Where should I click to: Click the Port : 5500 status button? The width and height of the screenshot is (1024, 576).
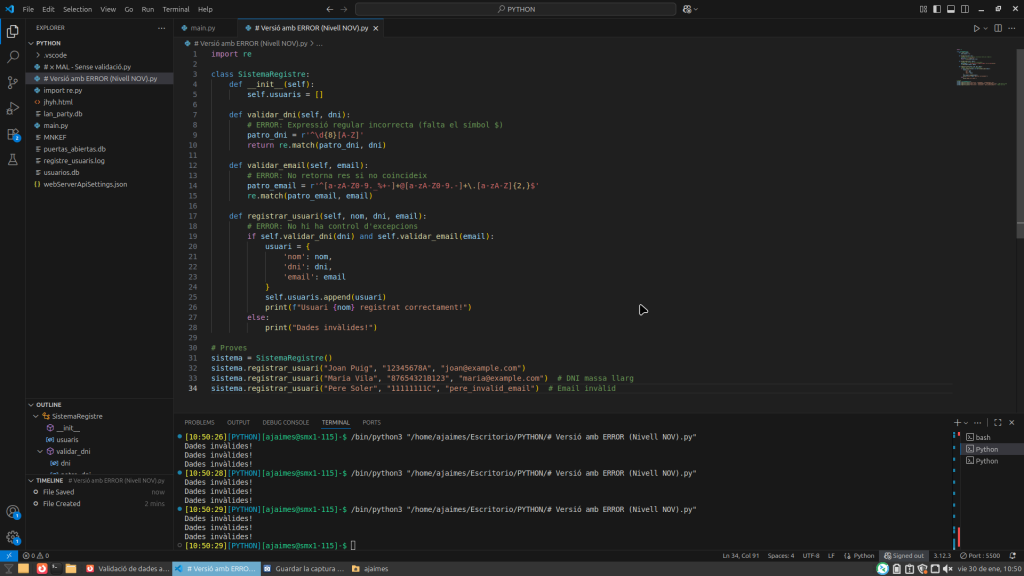(980, 555)
